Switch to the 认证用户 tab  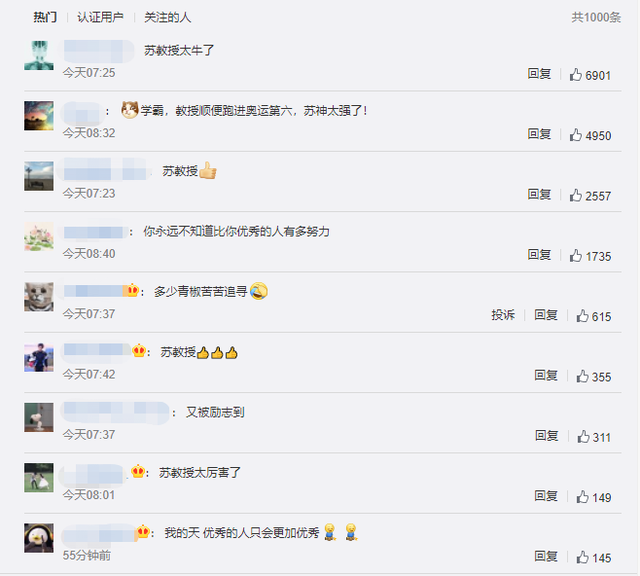pyautogui.click(x=100, y=17)
